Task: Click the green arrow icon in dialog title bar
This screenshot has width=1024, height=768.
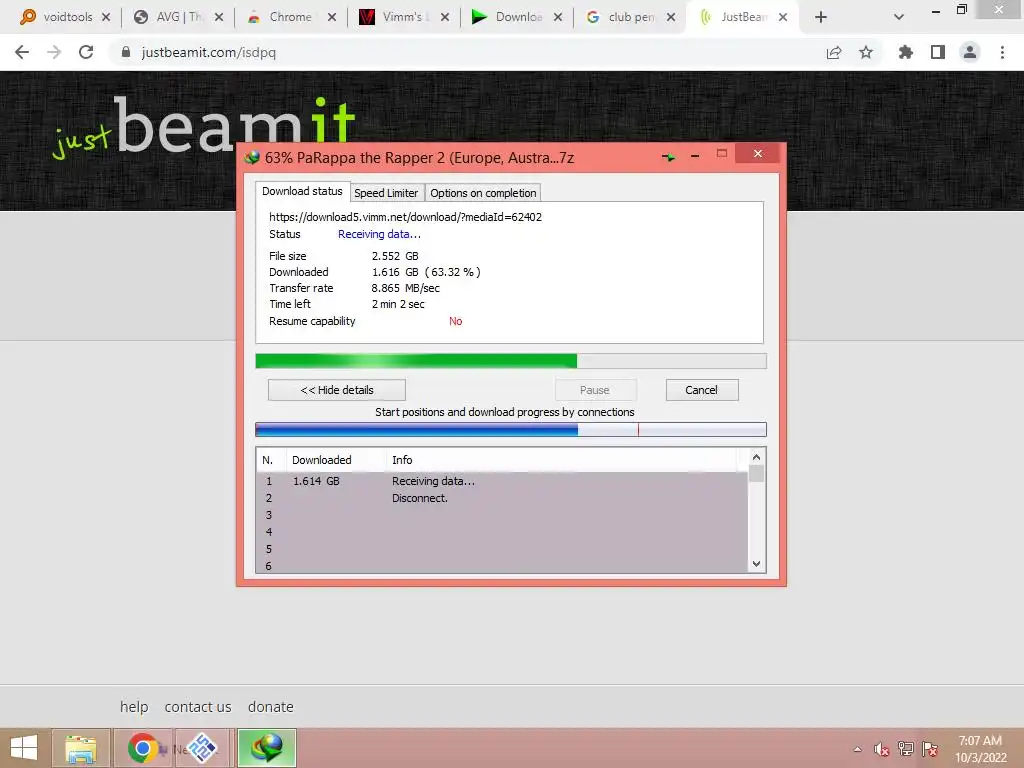Action: coord(668,157)
